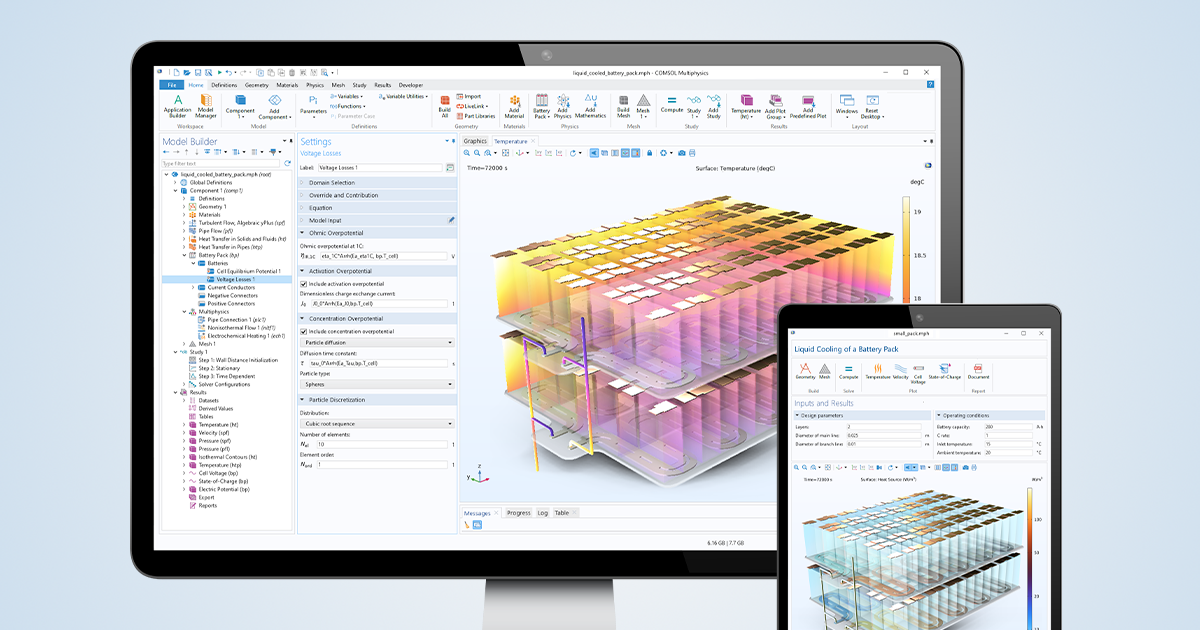
Task: Expand the Equation section
Action: click(377, 208)
